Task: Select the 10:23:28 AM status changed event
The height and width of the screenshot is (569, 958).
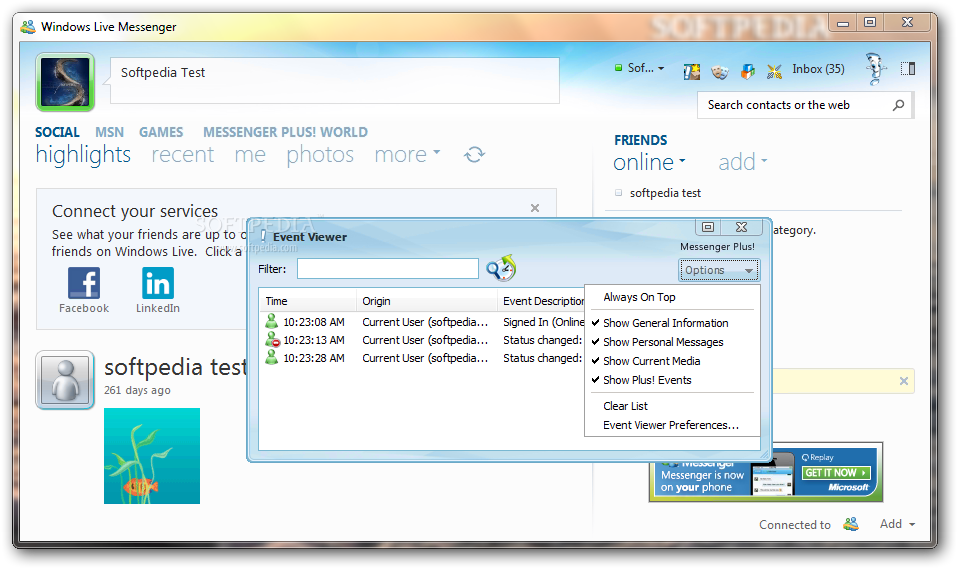Action: pos(422,358)
